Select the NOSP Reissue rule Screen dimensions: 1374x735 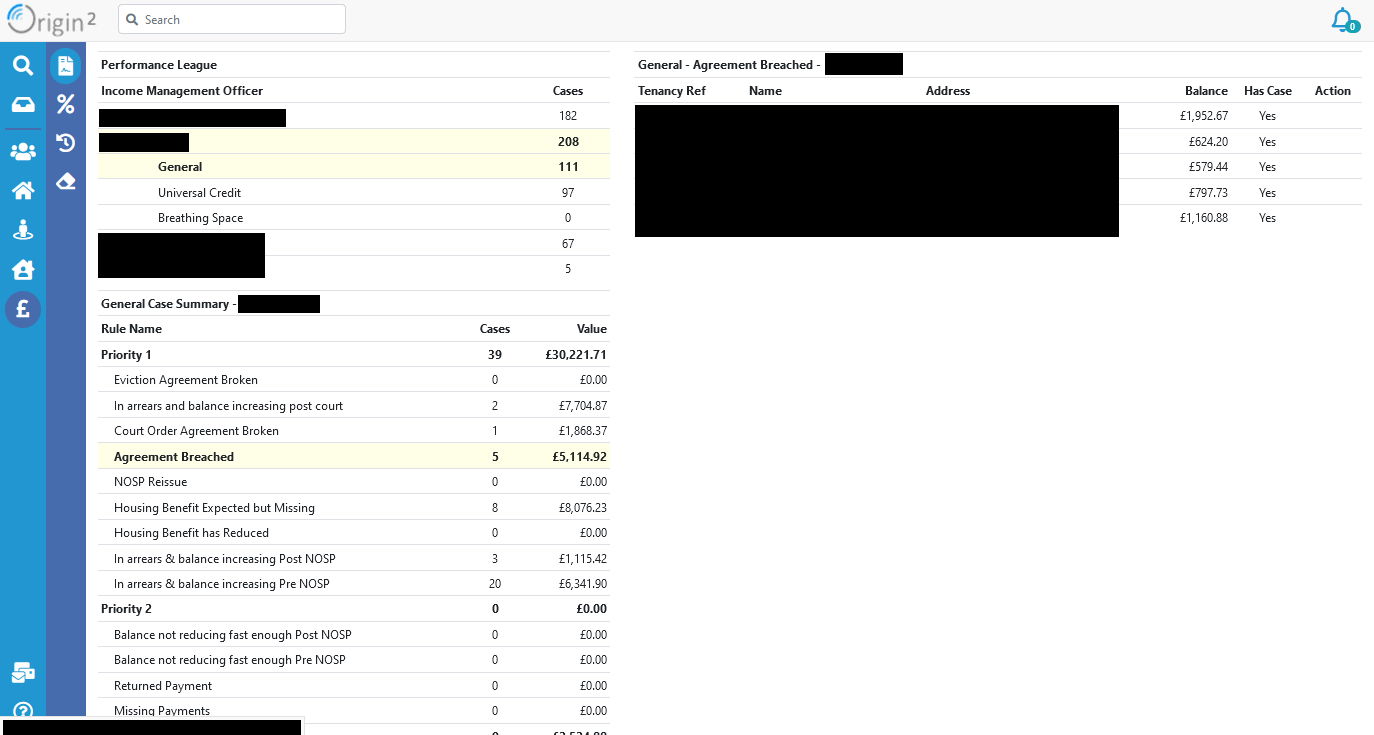354,482
